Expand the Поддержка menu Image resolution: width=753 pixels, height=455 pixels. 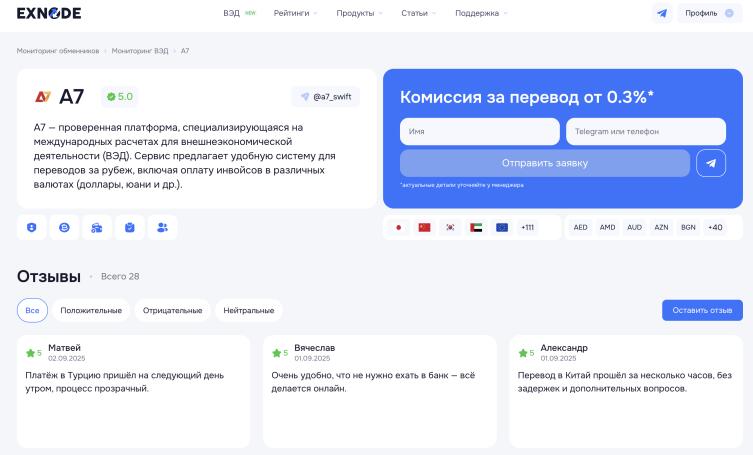[481, 13]
